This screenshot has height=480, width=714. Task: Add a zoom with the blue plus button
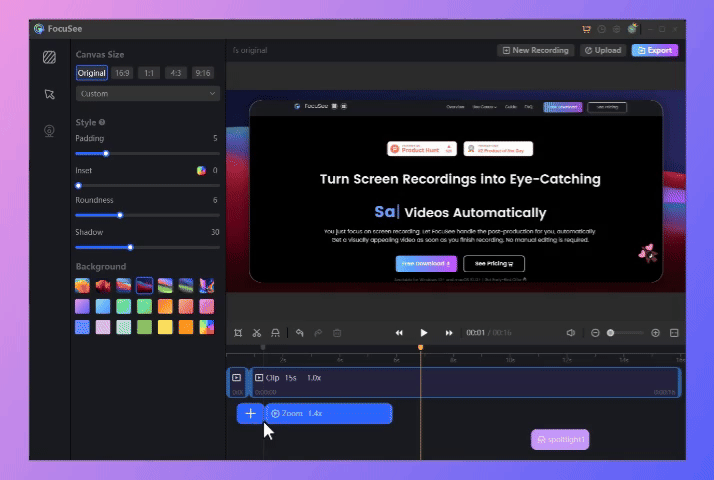tap(250, 414)
